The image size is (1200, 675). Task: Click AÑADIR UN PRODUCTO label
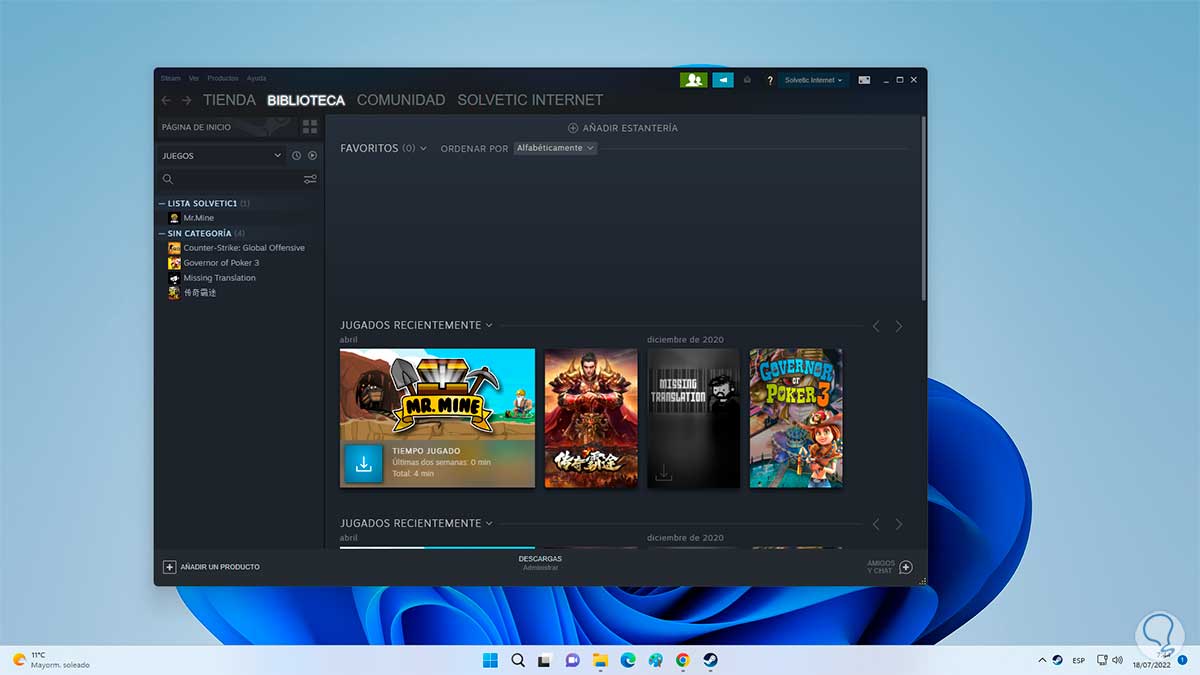tap(220, 567)
